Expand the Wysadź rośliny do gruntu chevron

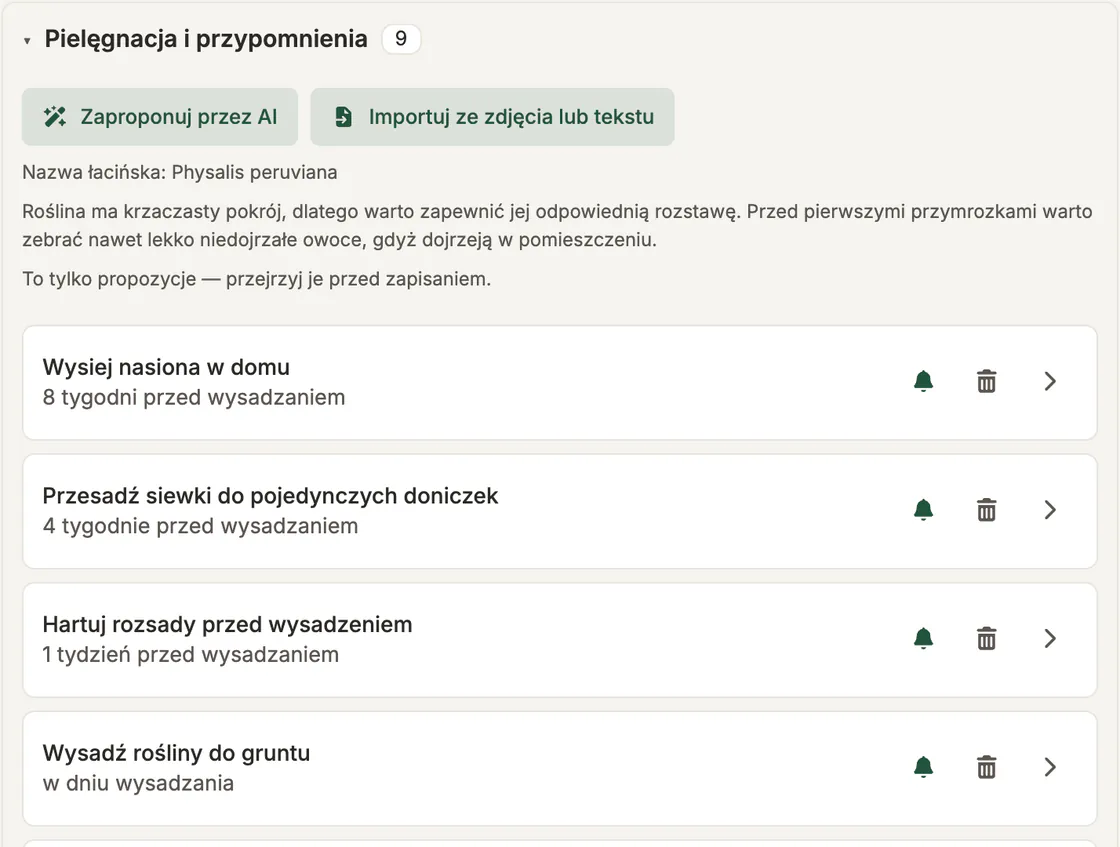(x=1049, y=767)
